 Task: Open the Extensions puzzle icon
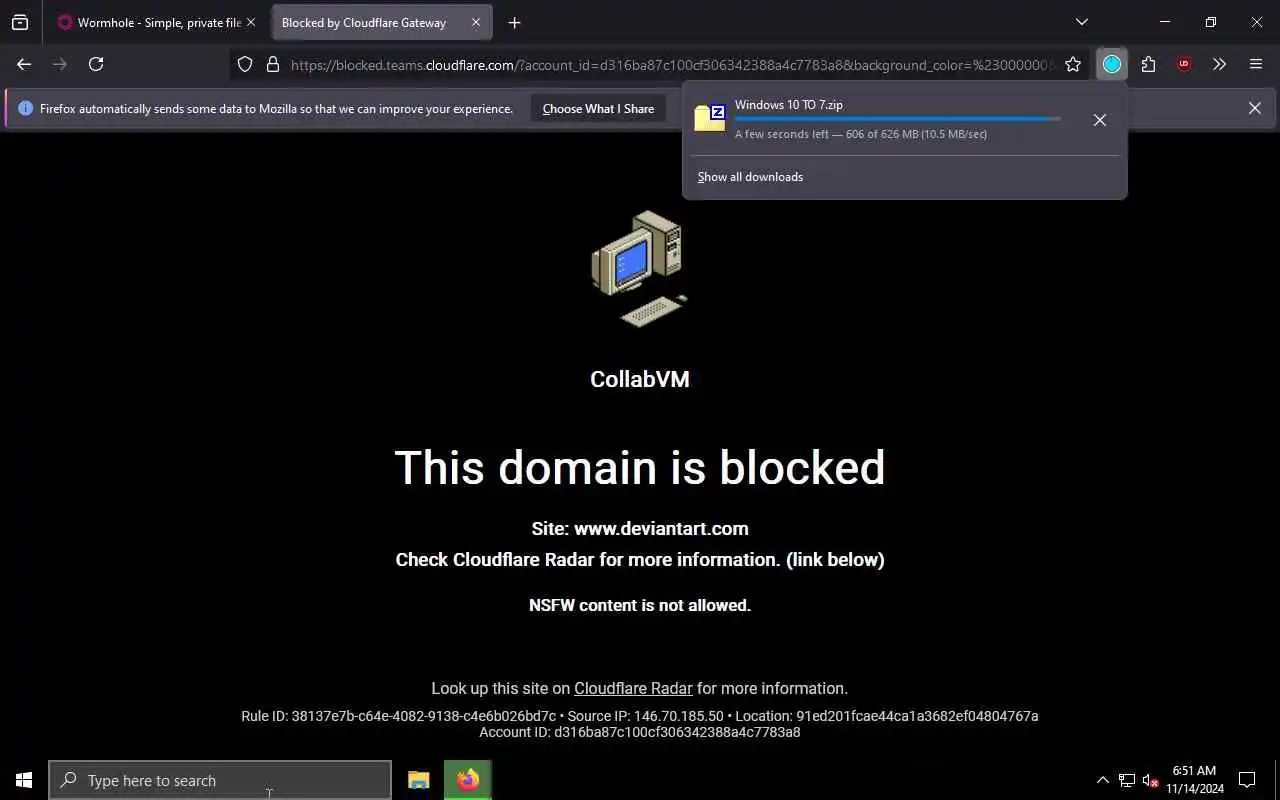click(x=1148, y=64)
